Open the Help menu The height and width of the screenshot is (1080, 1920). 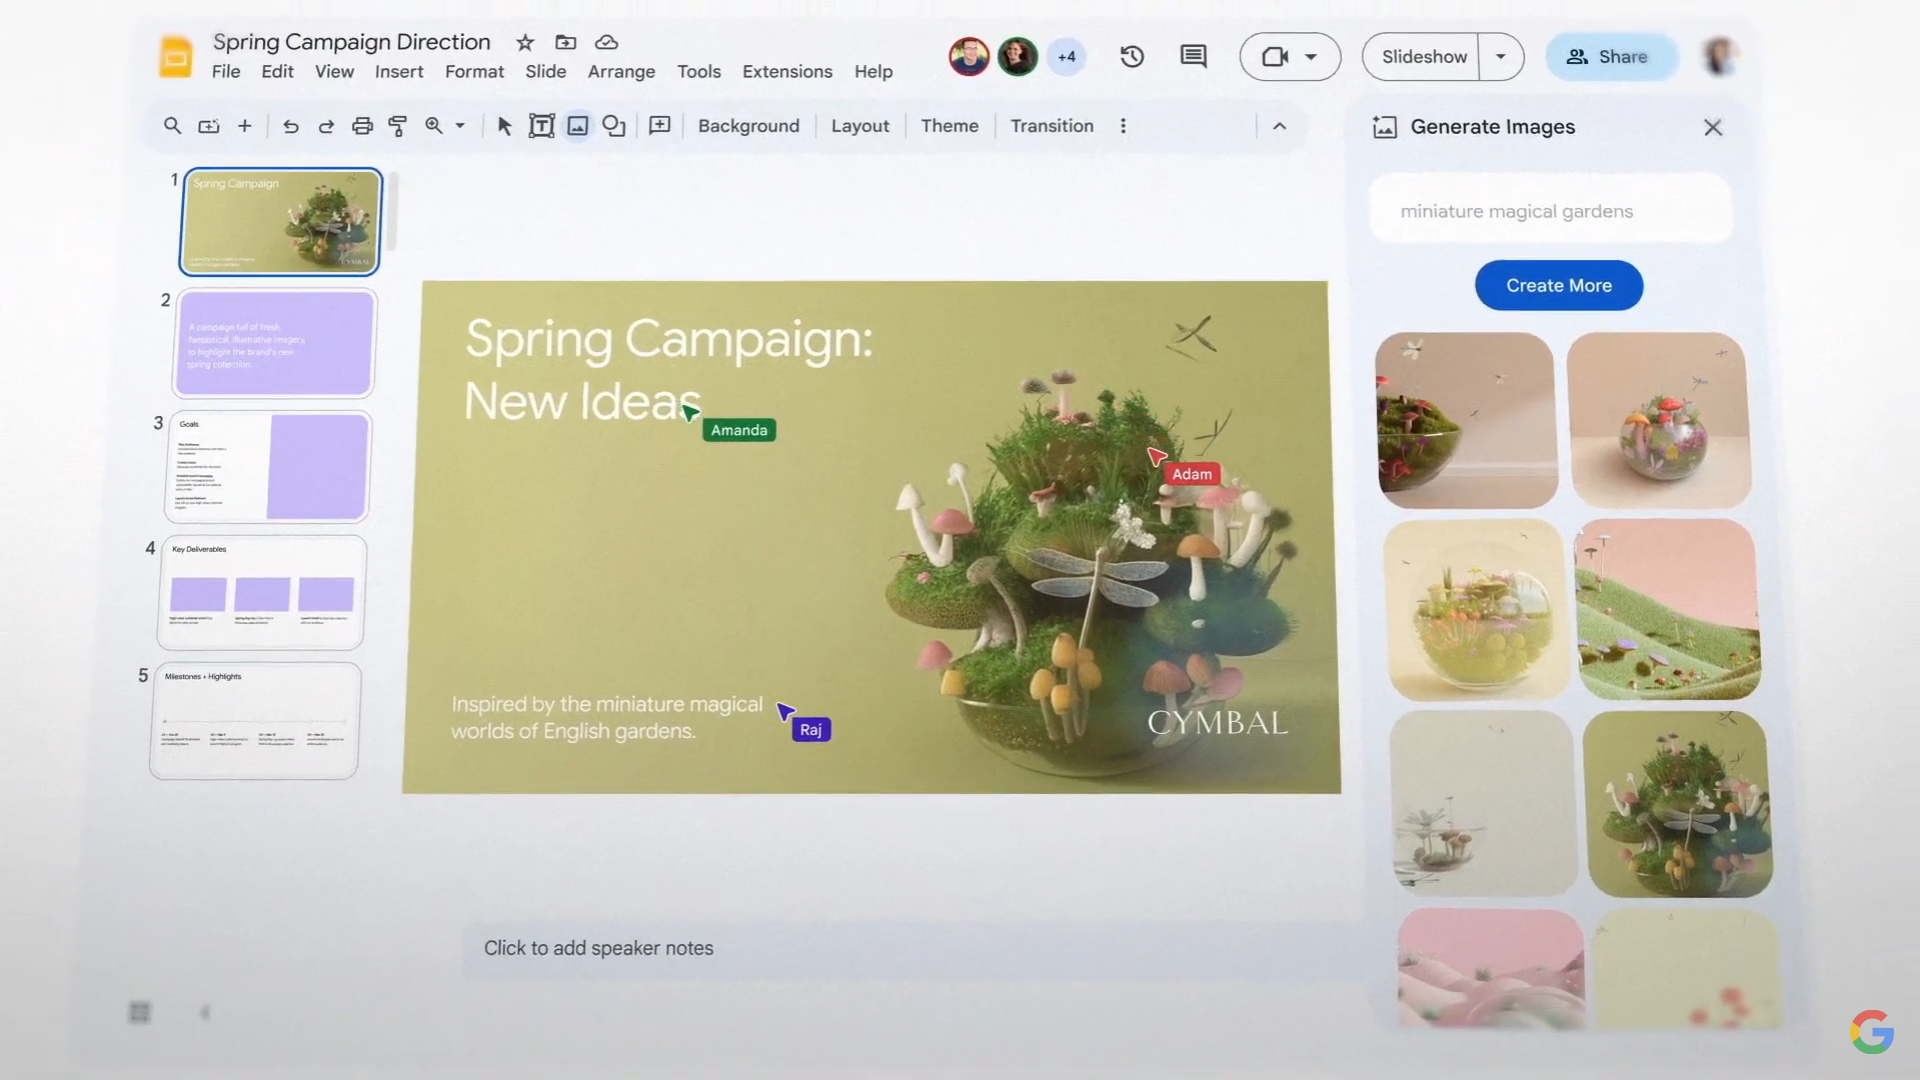coord(873,72)
